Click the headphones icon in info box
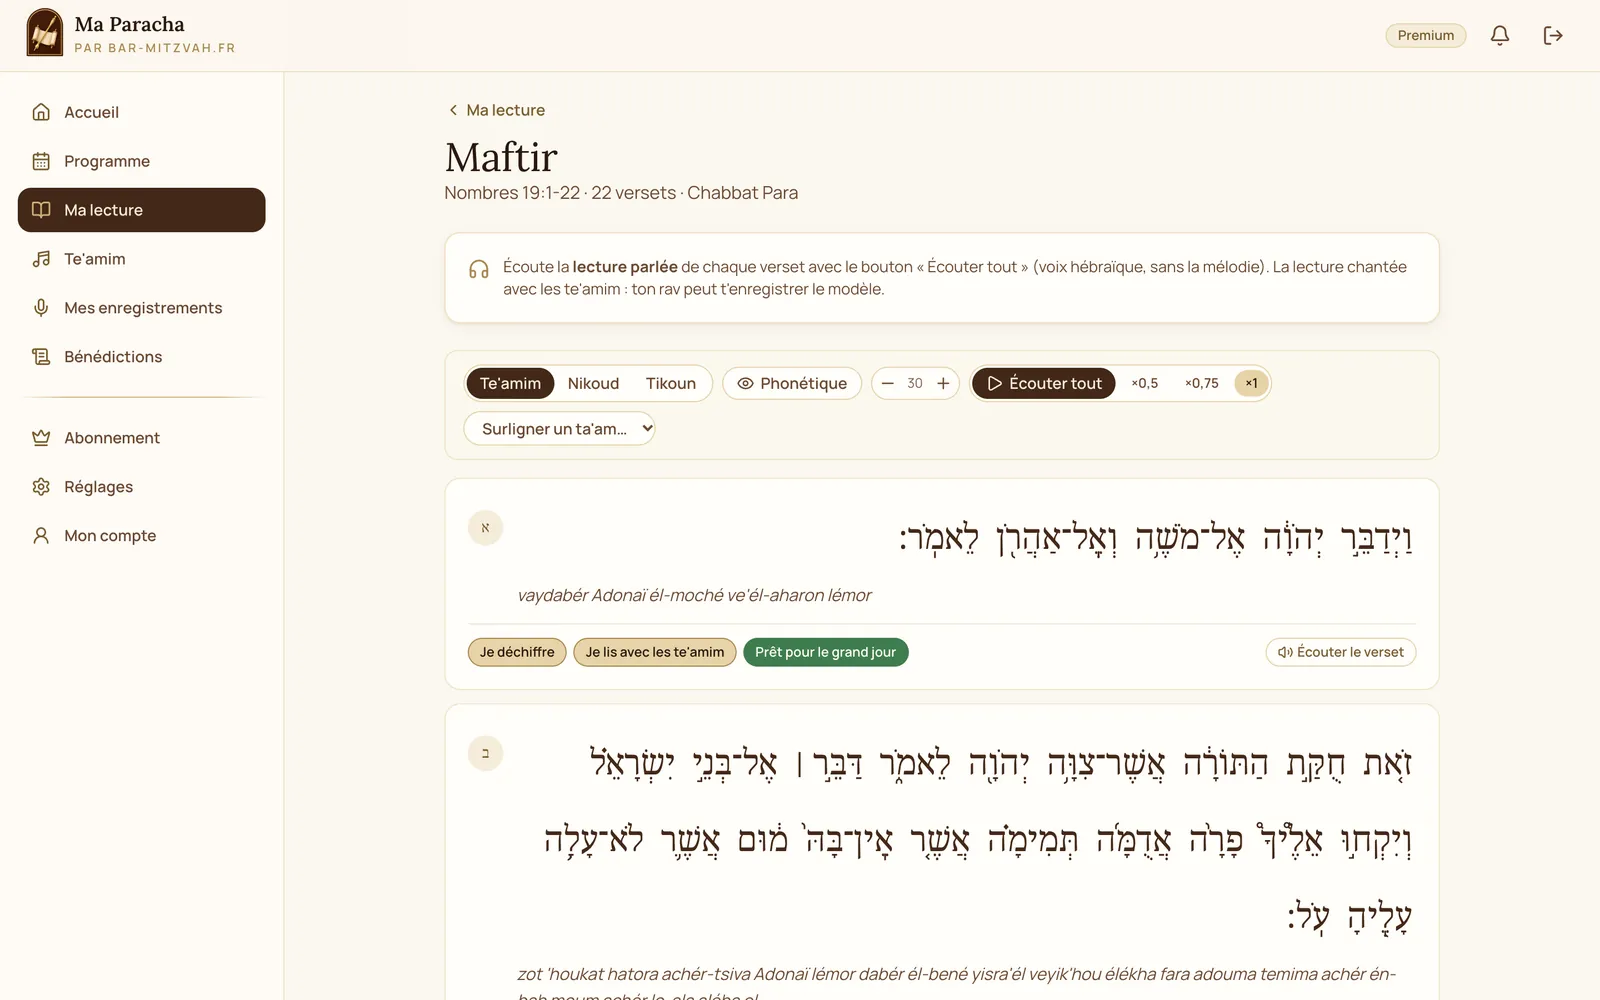The height and width of the screenshot is (1000, 1600). (x=479, y=270)
